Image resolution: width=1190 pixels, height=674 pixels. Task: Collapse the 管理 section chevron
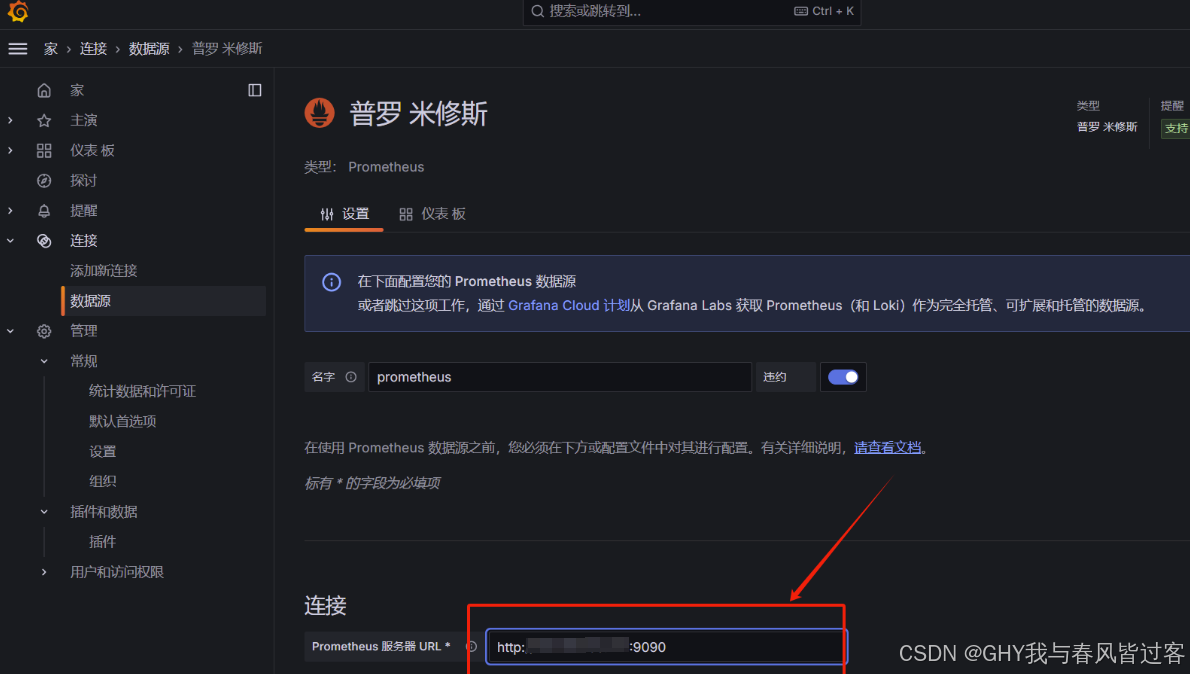(11, 331)
